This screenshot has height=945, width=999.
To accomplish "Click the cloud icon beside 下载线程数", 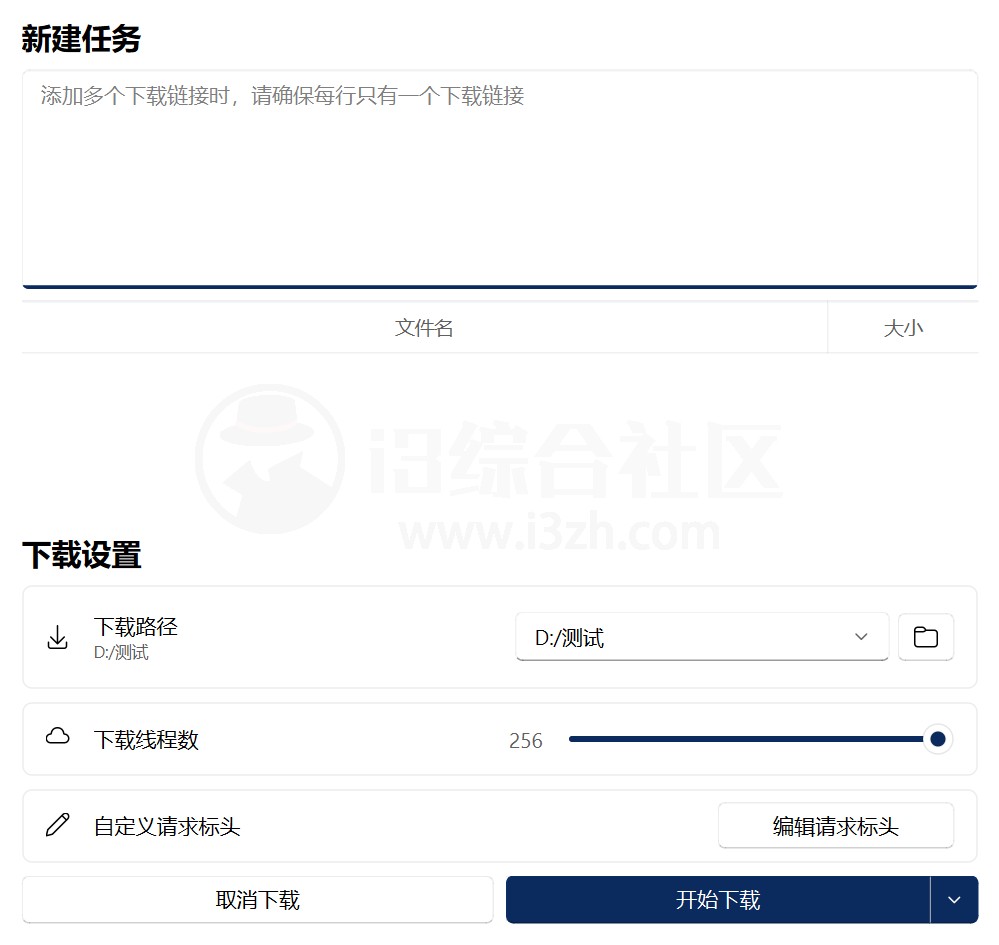I will click(57, 737).
